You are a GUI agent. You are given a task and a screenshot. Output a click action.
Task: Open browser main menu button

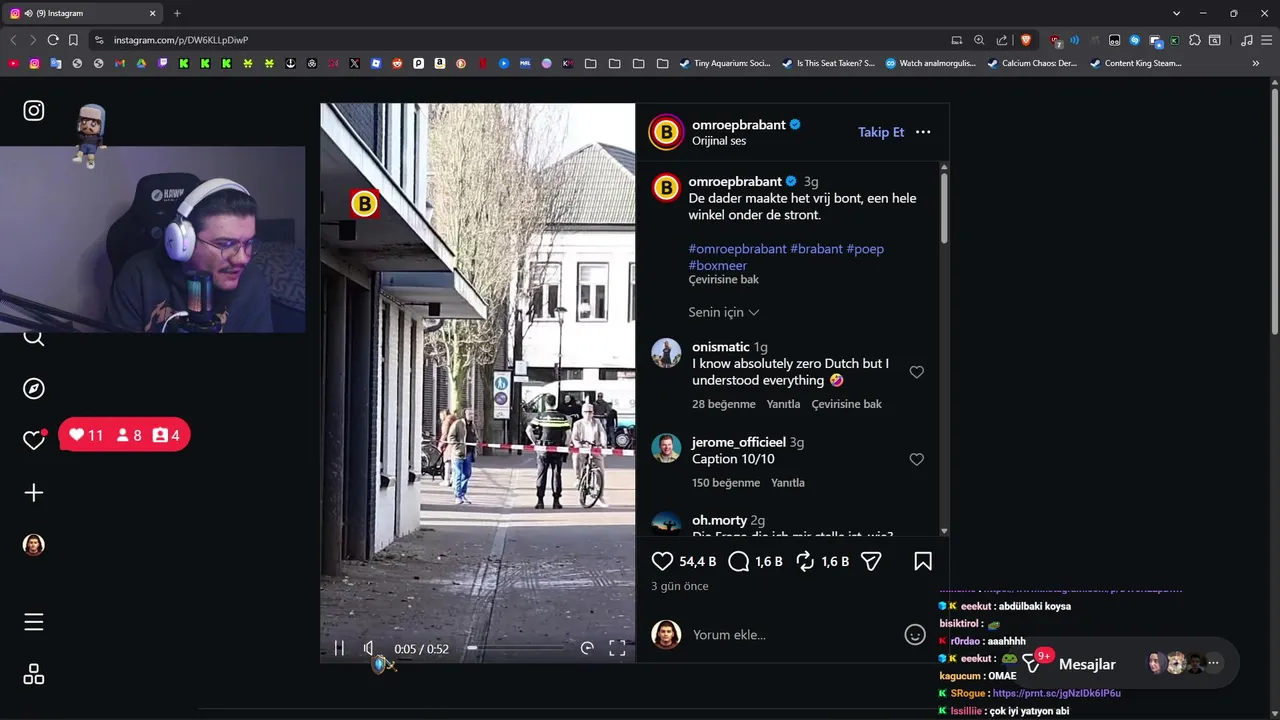[1266, 40]
